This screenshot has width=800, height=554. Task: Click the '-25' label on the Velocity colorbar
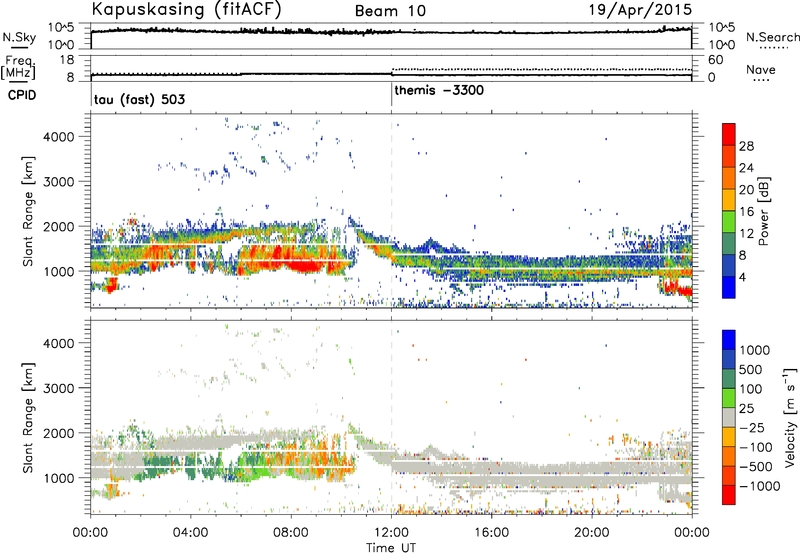[751, 428]
